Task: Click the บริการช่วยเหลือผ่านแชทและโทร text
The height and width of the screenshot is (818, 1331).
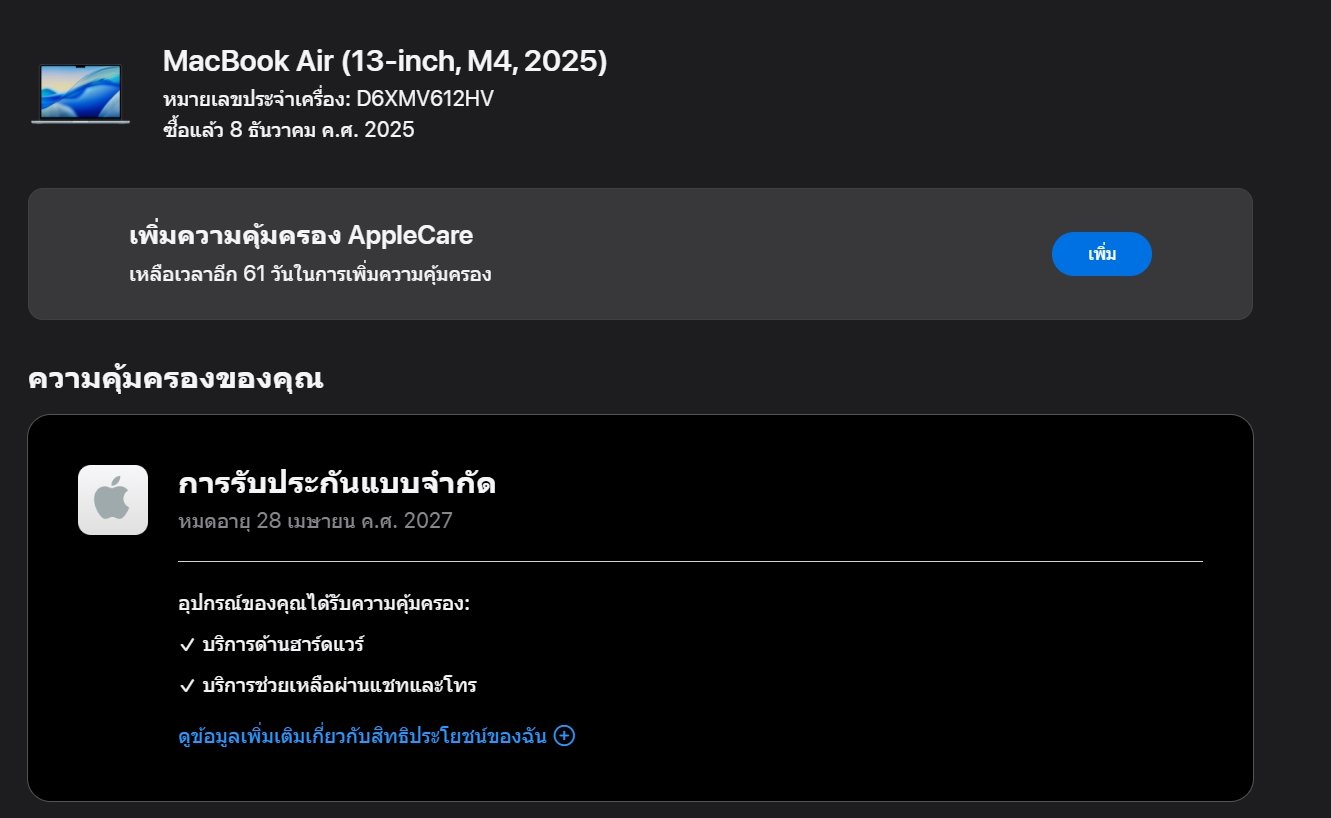Action: point(339,686)
